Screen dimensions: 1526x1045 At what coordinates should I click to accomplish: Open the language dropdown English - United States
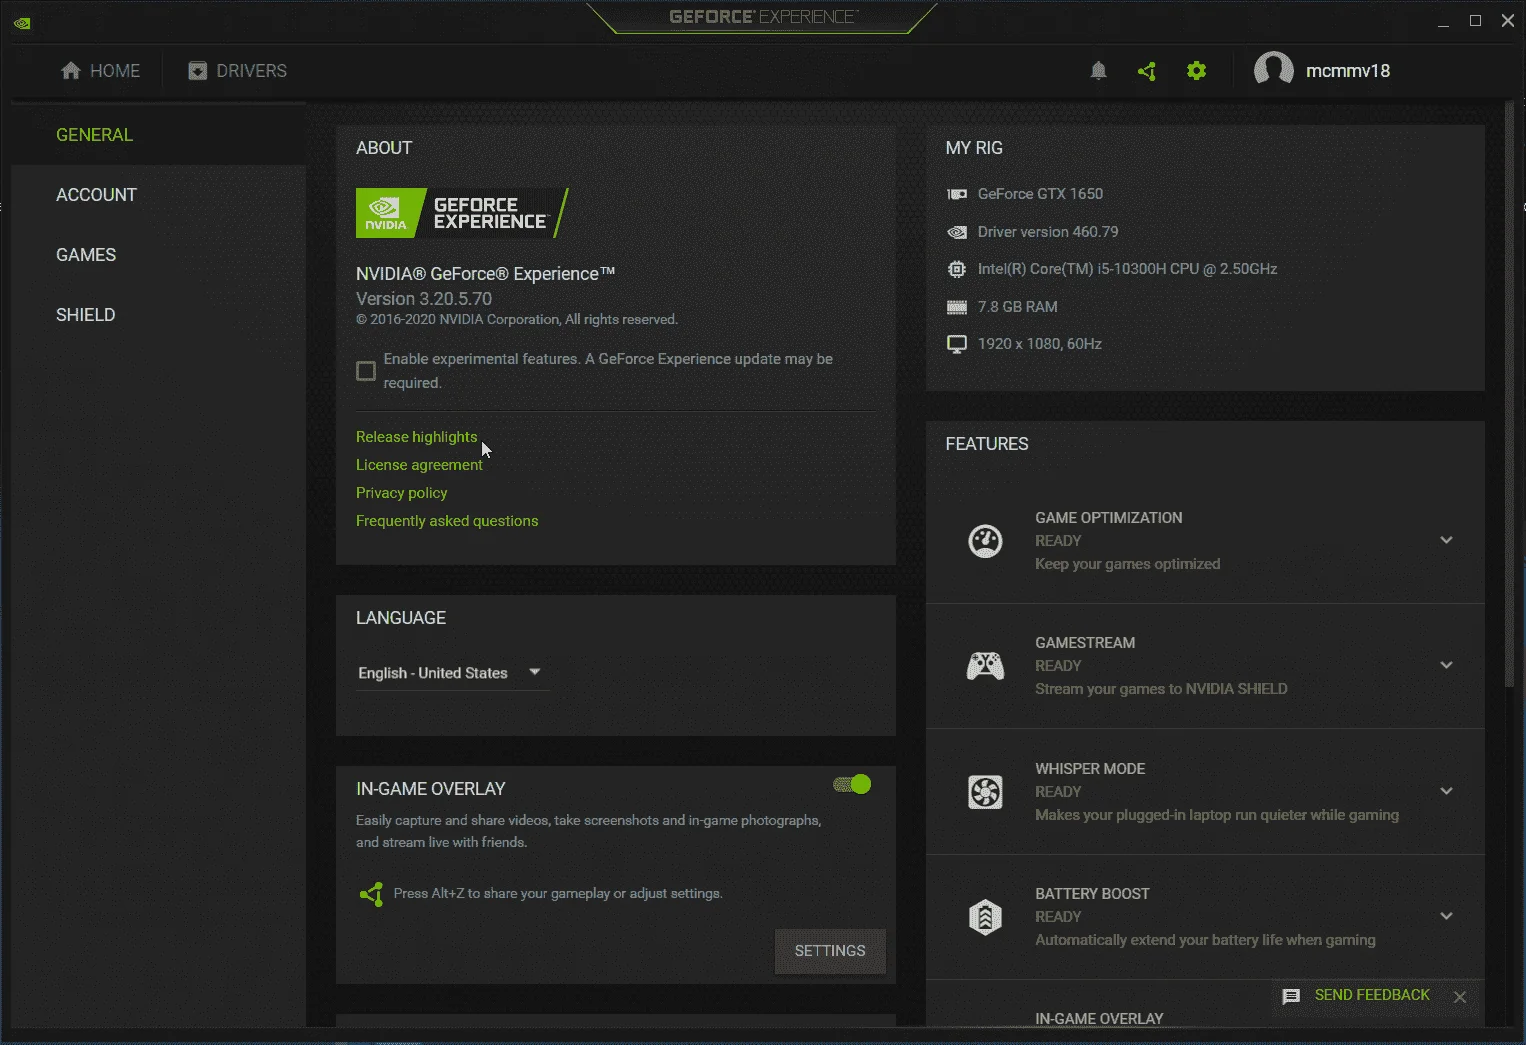click(451, 673)
